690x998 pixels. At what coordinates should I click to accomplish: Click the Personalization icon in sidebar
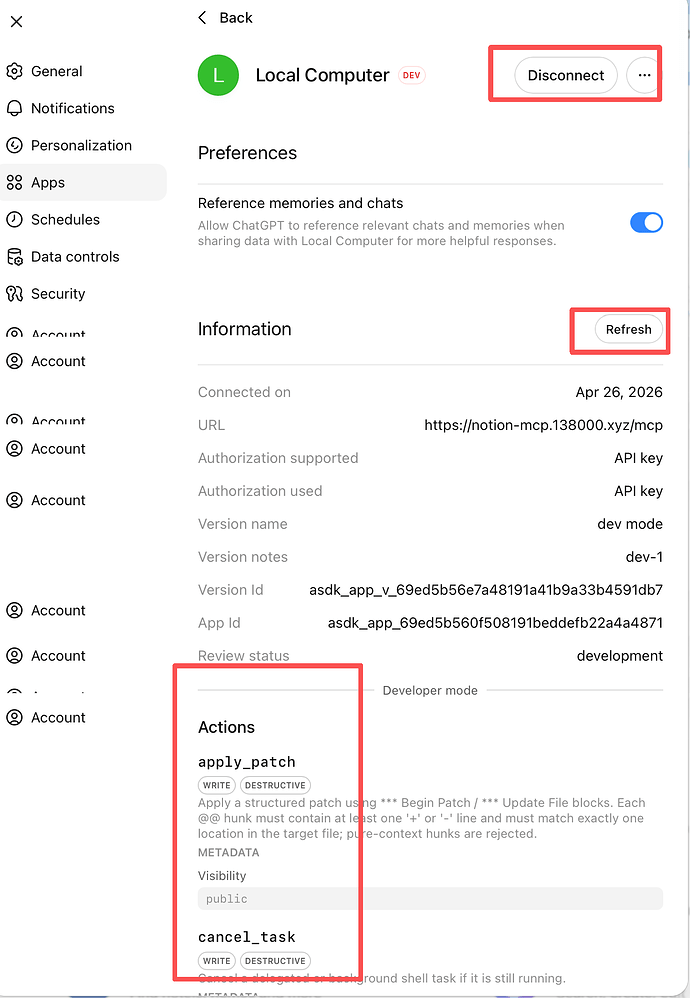point(15,145)
